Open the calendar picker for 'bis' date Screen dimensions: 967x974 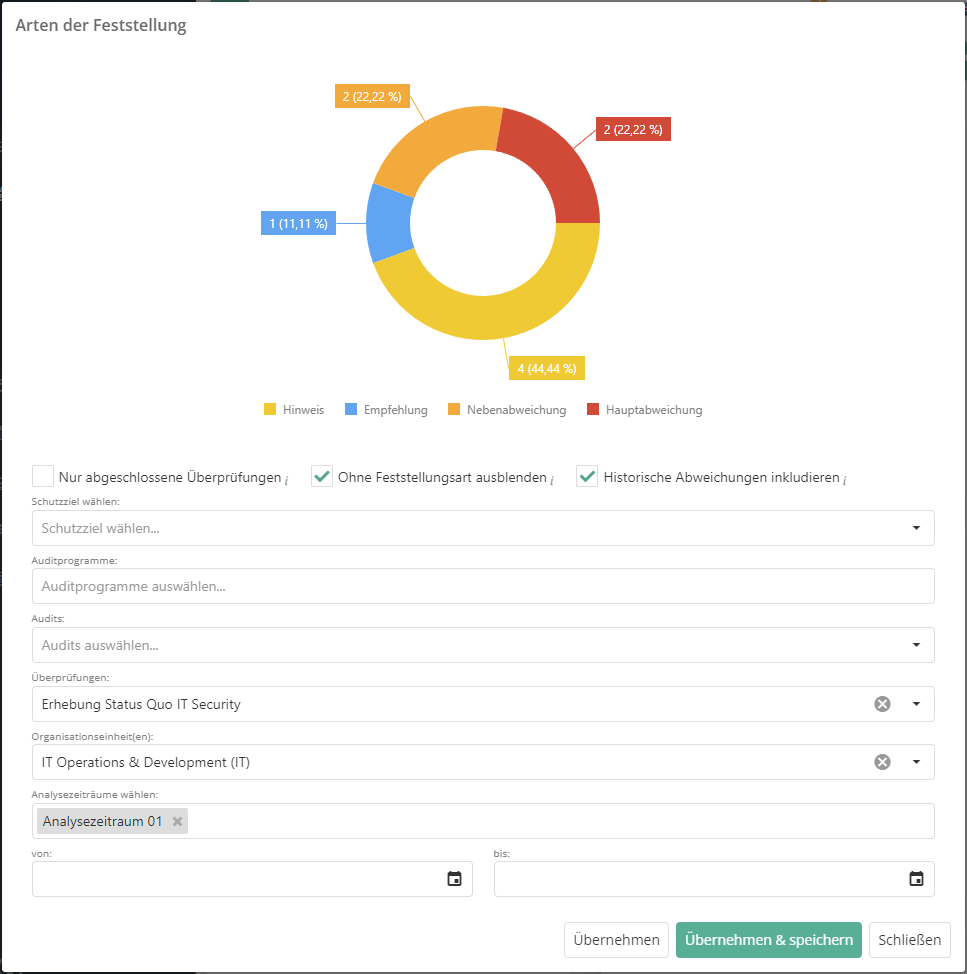click(x=916, y=879)
